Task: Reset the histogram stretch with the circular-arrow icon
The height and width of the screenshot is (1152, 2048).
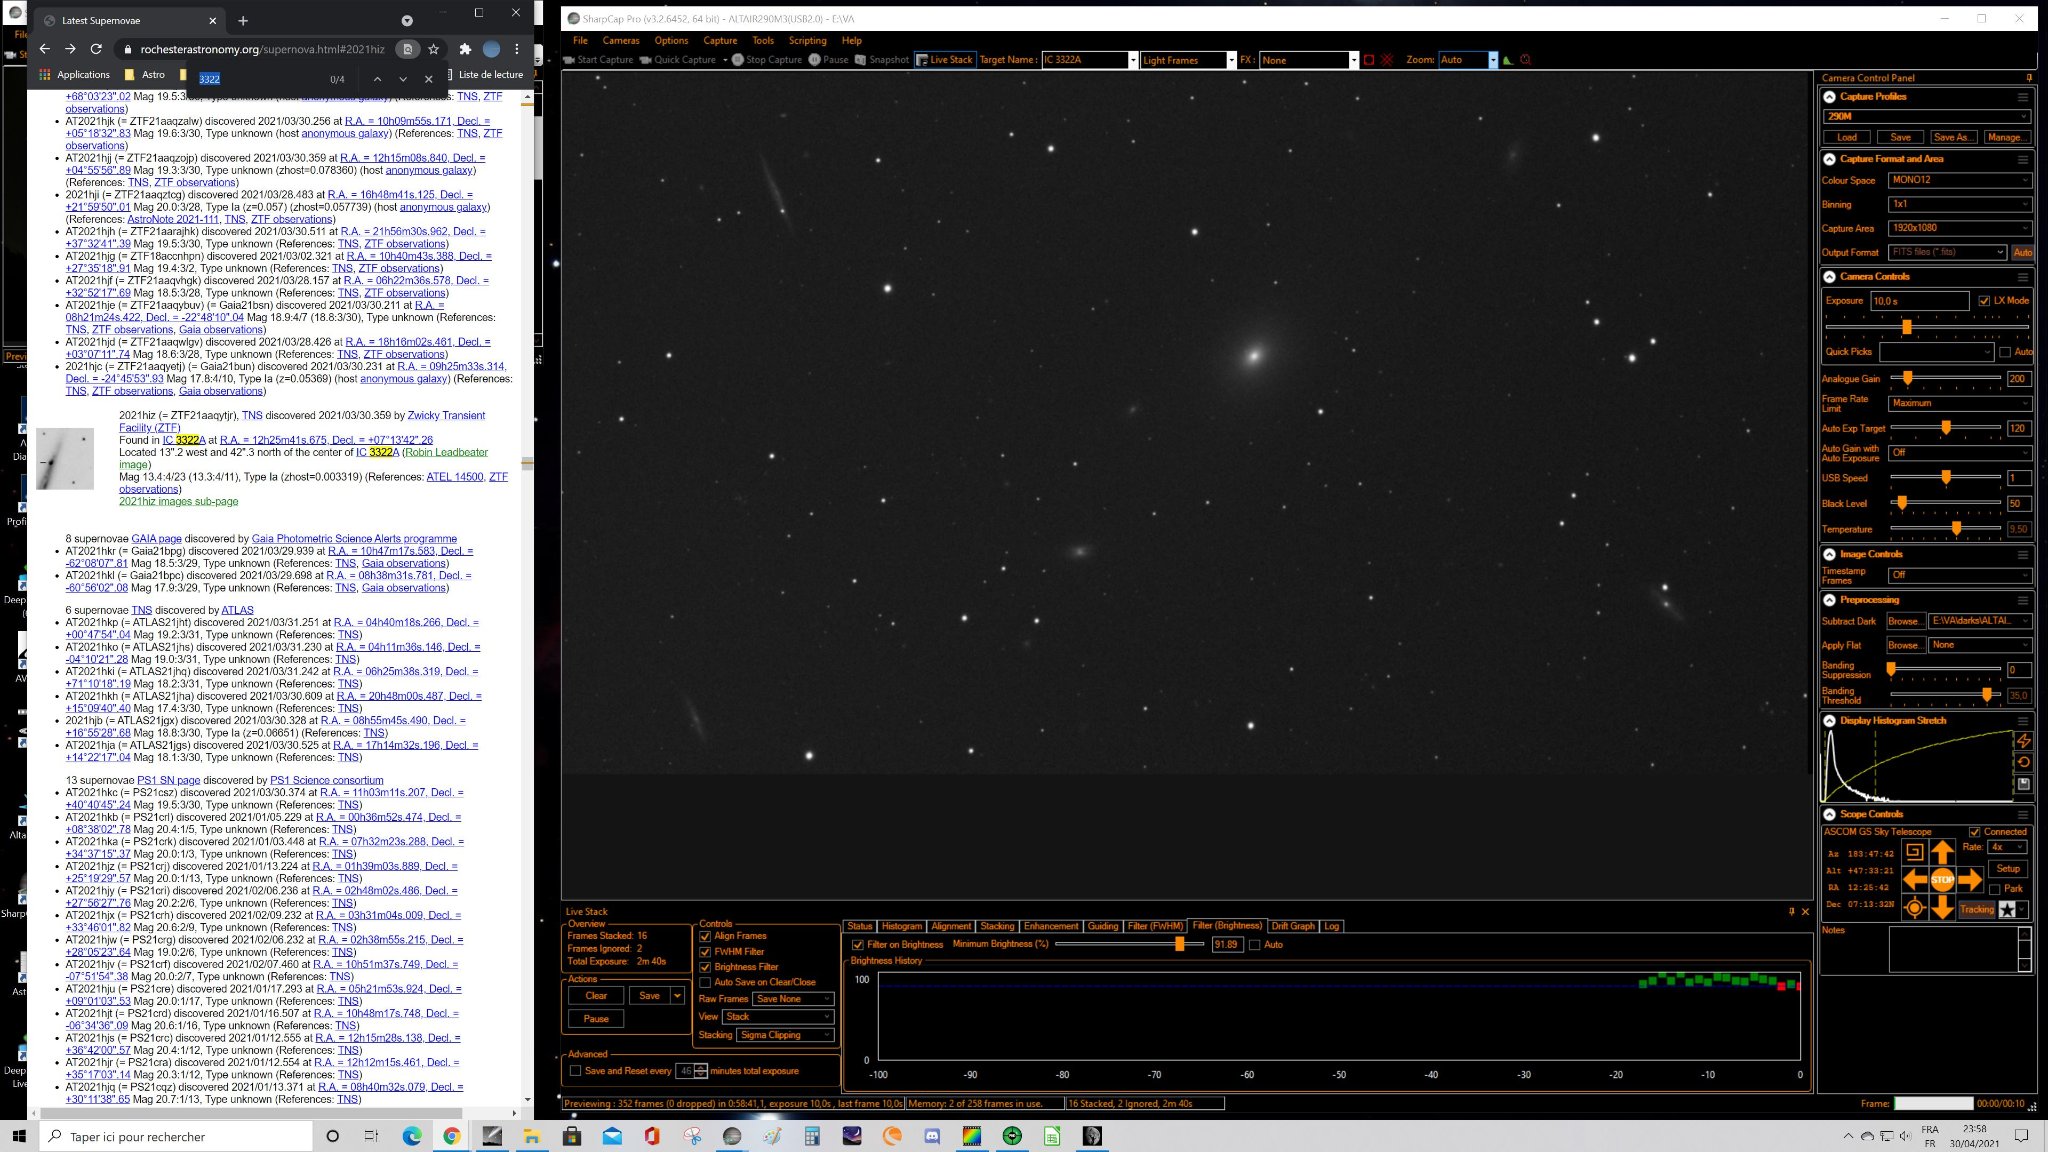Action: pyautogui.click(x=2023, y=762)
